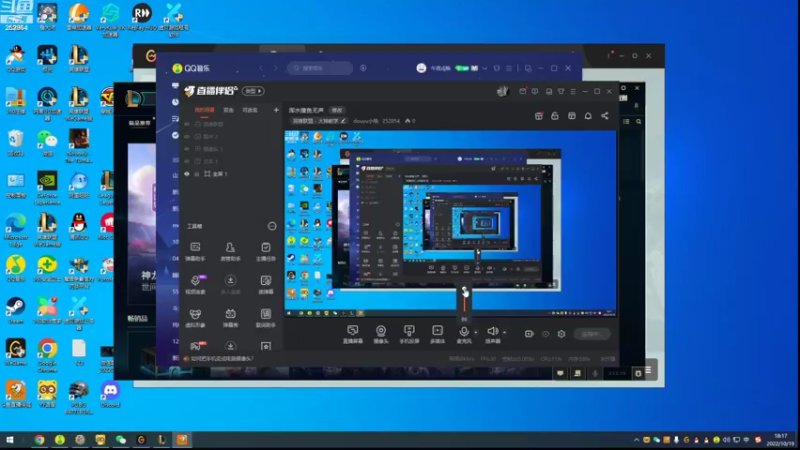Click the 修改 button next to stream title
The height and width of the screenshot is (450, 800).
(337, 110)
